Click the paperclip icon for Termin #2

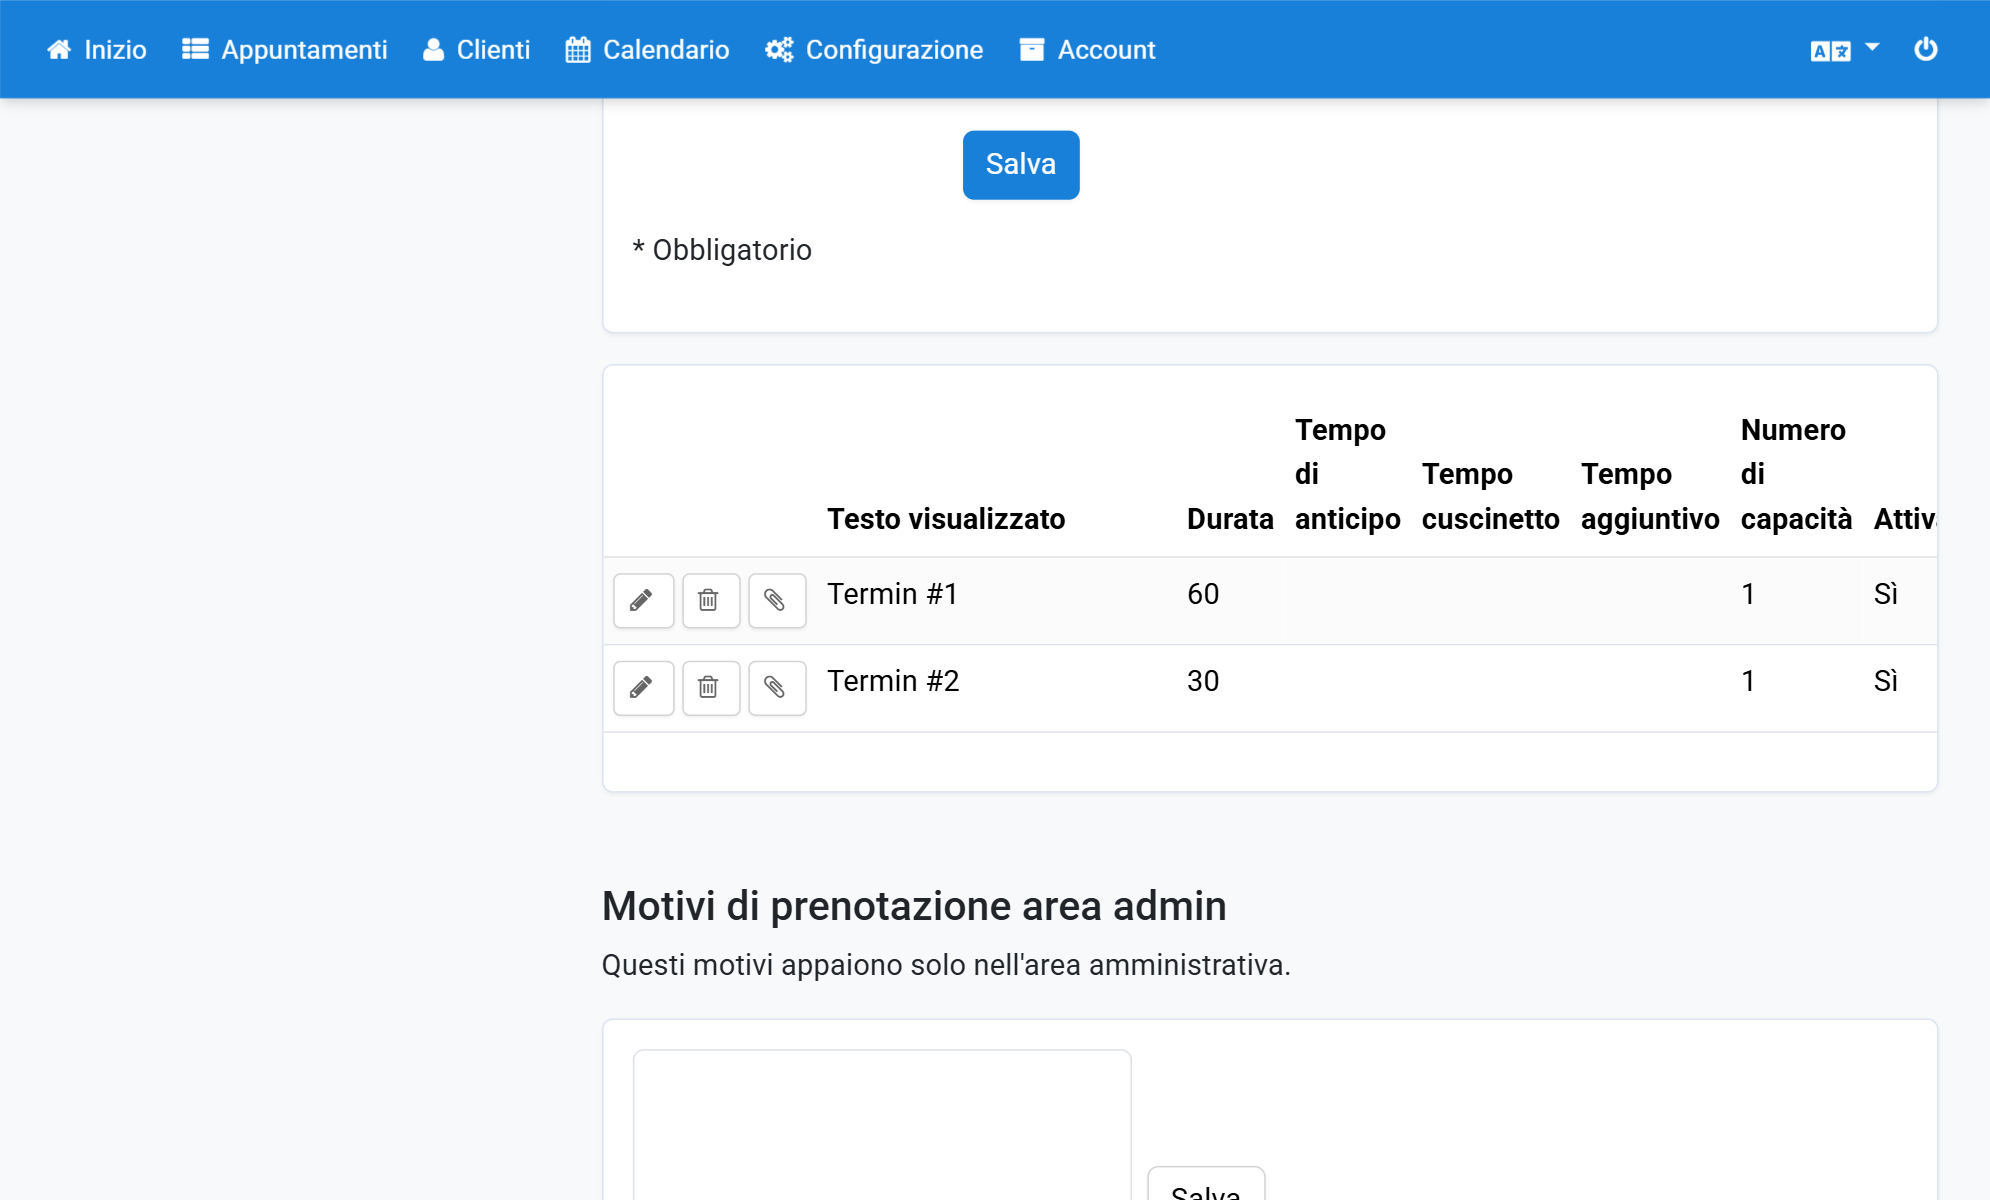[x=777, y=687]
